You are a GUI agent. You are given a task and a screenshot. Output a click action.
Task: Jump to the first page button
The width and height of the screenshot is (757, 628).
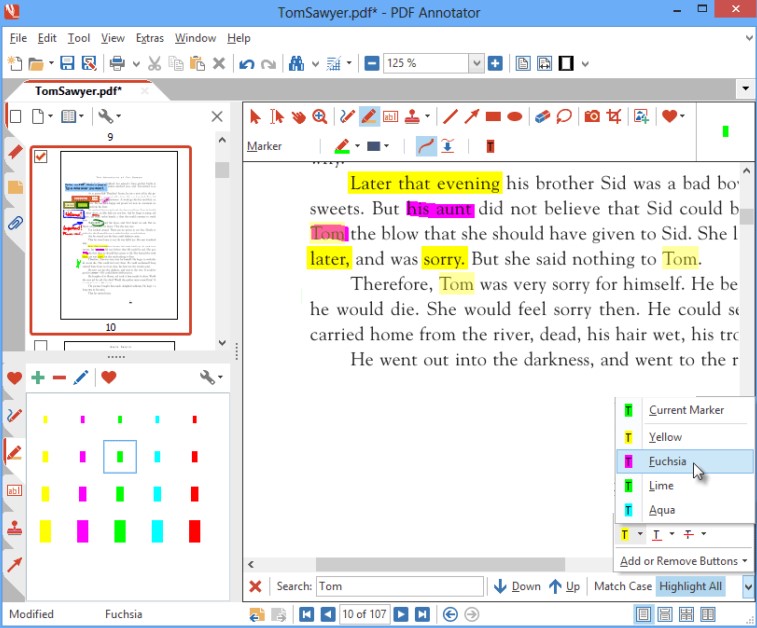pos(307,614)
